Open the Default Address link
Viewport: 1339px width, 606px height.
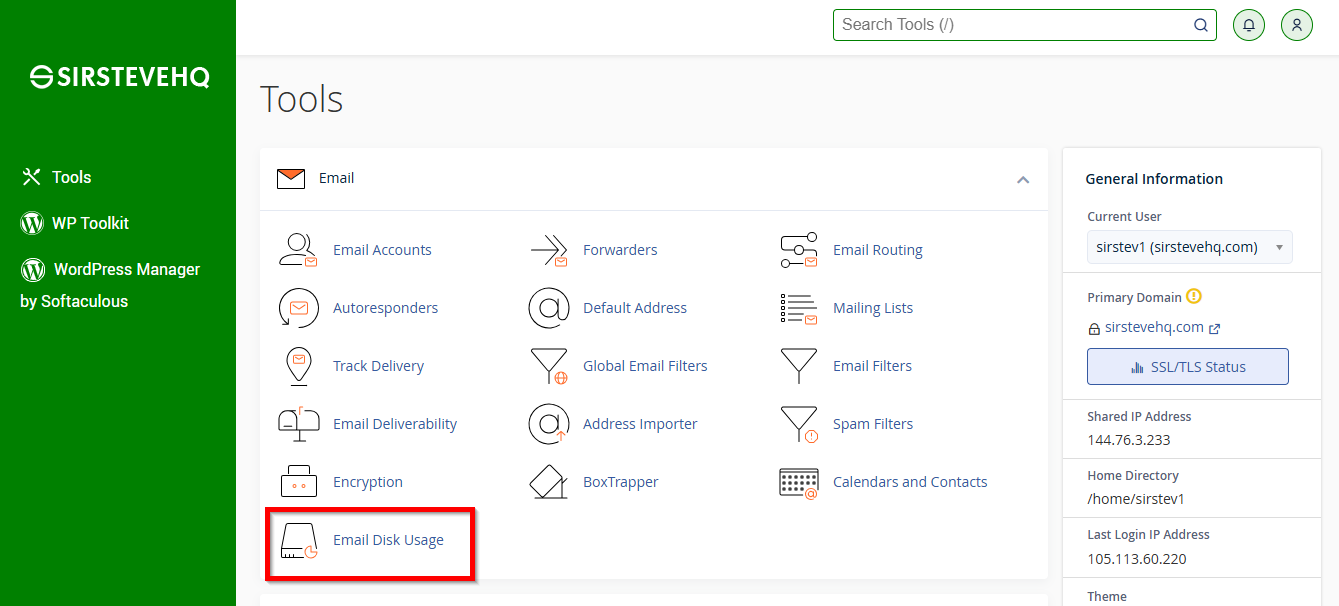pyautogui.click(x=635, y=308)
